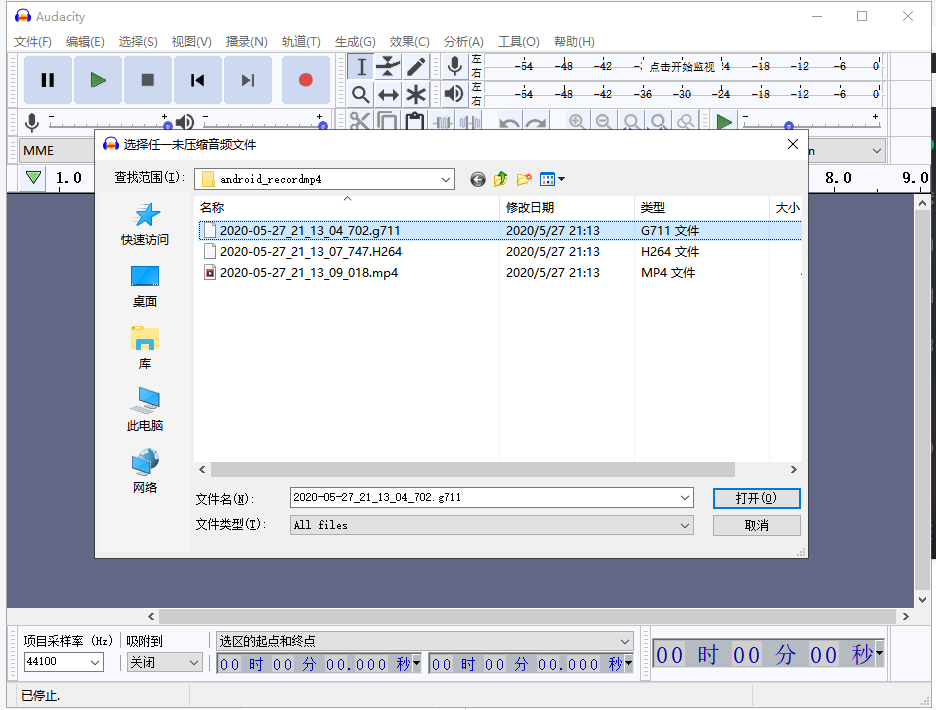Image resolution: width=936 pixels, height=710 pixels.
Task: Open the 效果 menu
Action: (x=409, y=42)
